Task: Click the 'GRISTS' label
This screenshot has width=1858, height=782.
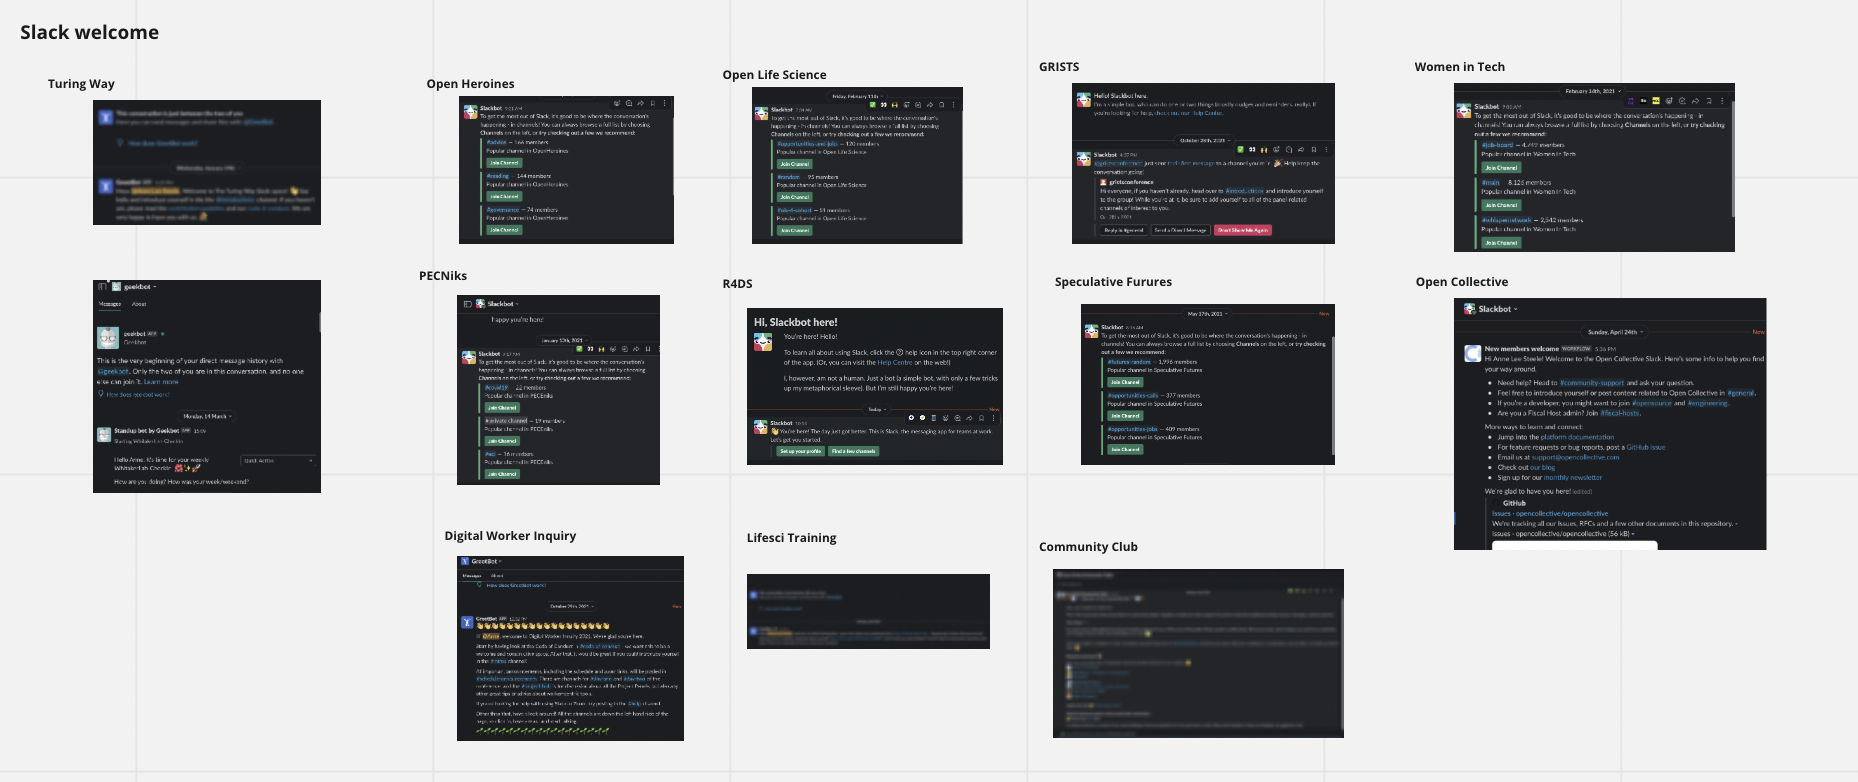Action: click(1059, 67)
